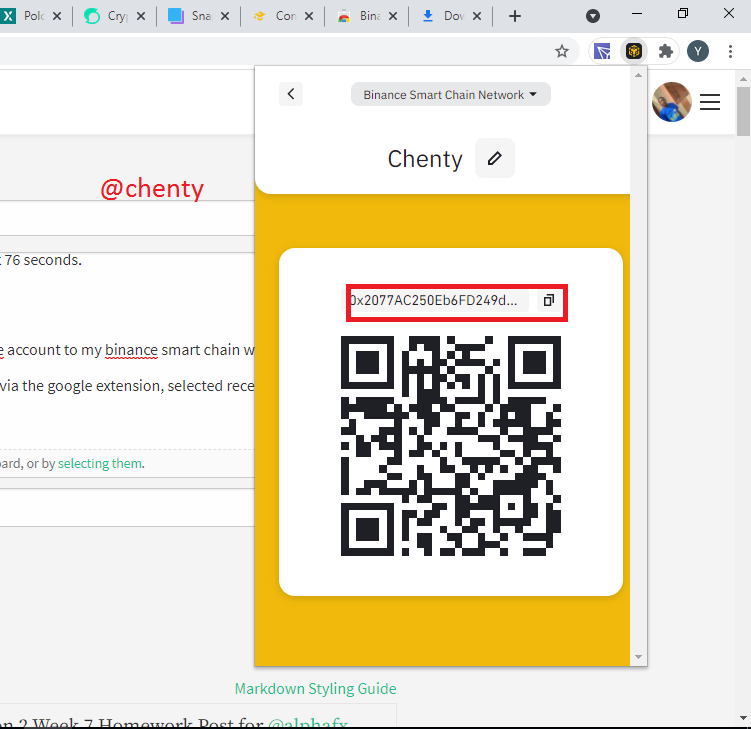Go back using the wallet's back arrow
This screenshot has height=729, width=751.
[291, 93]
